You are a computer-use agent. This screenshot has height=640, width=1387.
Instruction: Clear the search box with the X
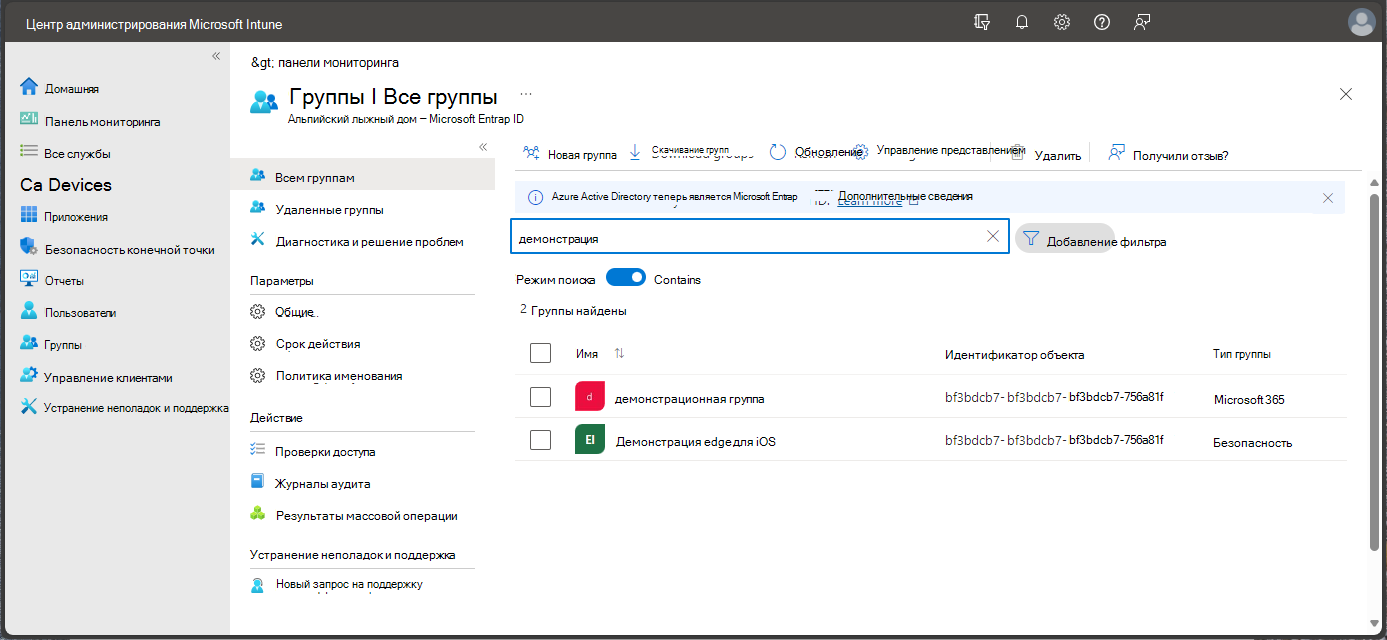click(993, 237)
